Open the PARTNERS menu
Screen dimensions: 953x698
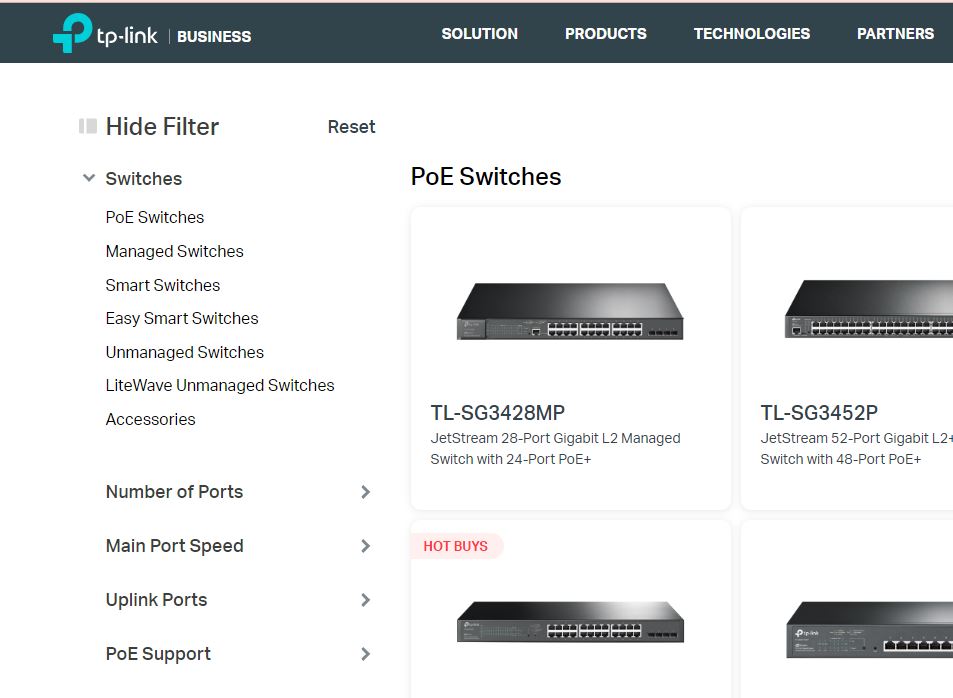click(895, 33)
